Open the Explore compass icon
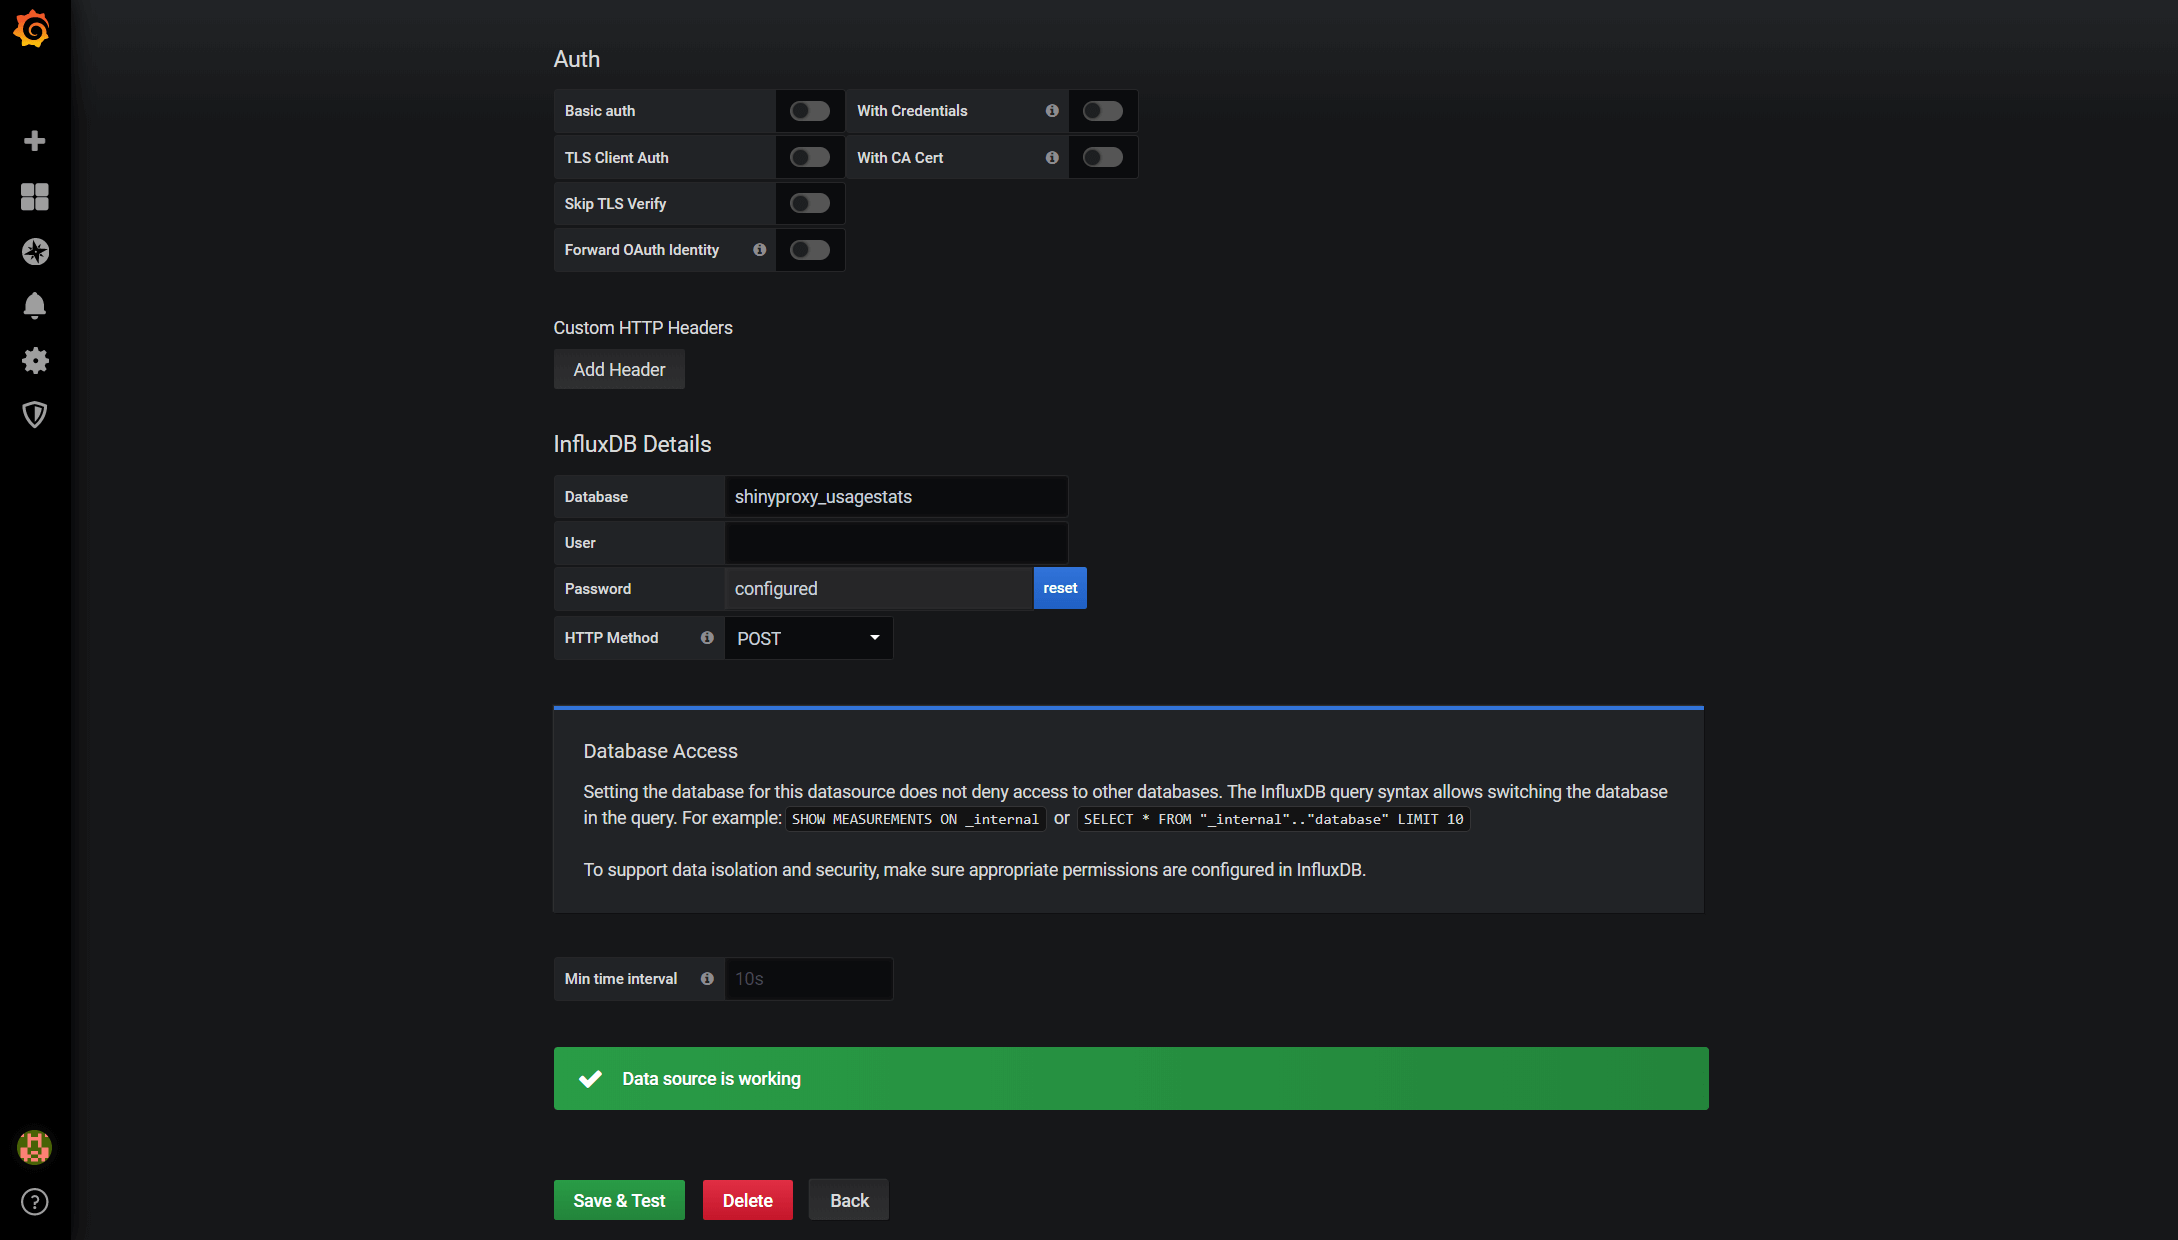The width and height of the screenshot is (2178, 1240). pos(35,252)
